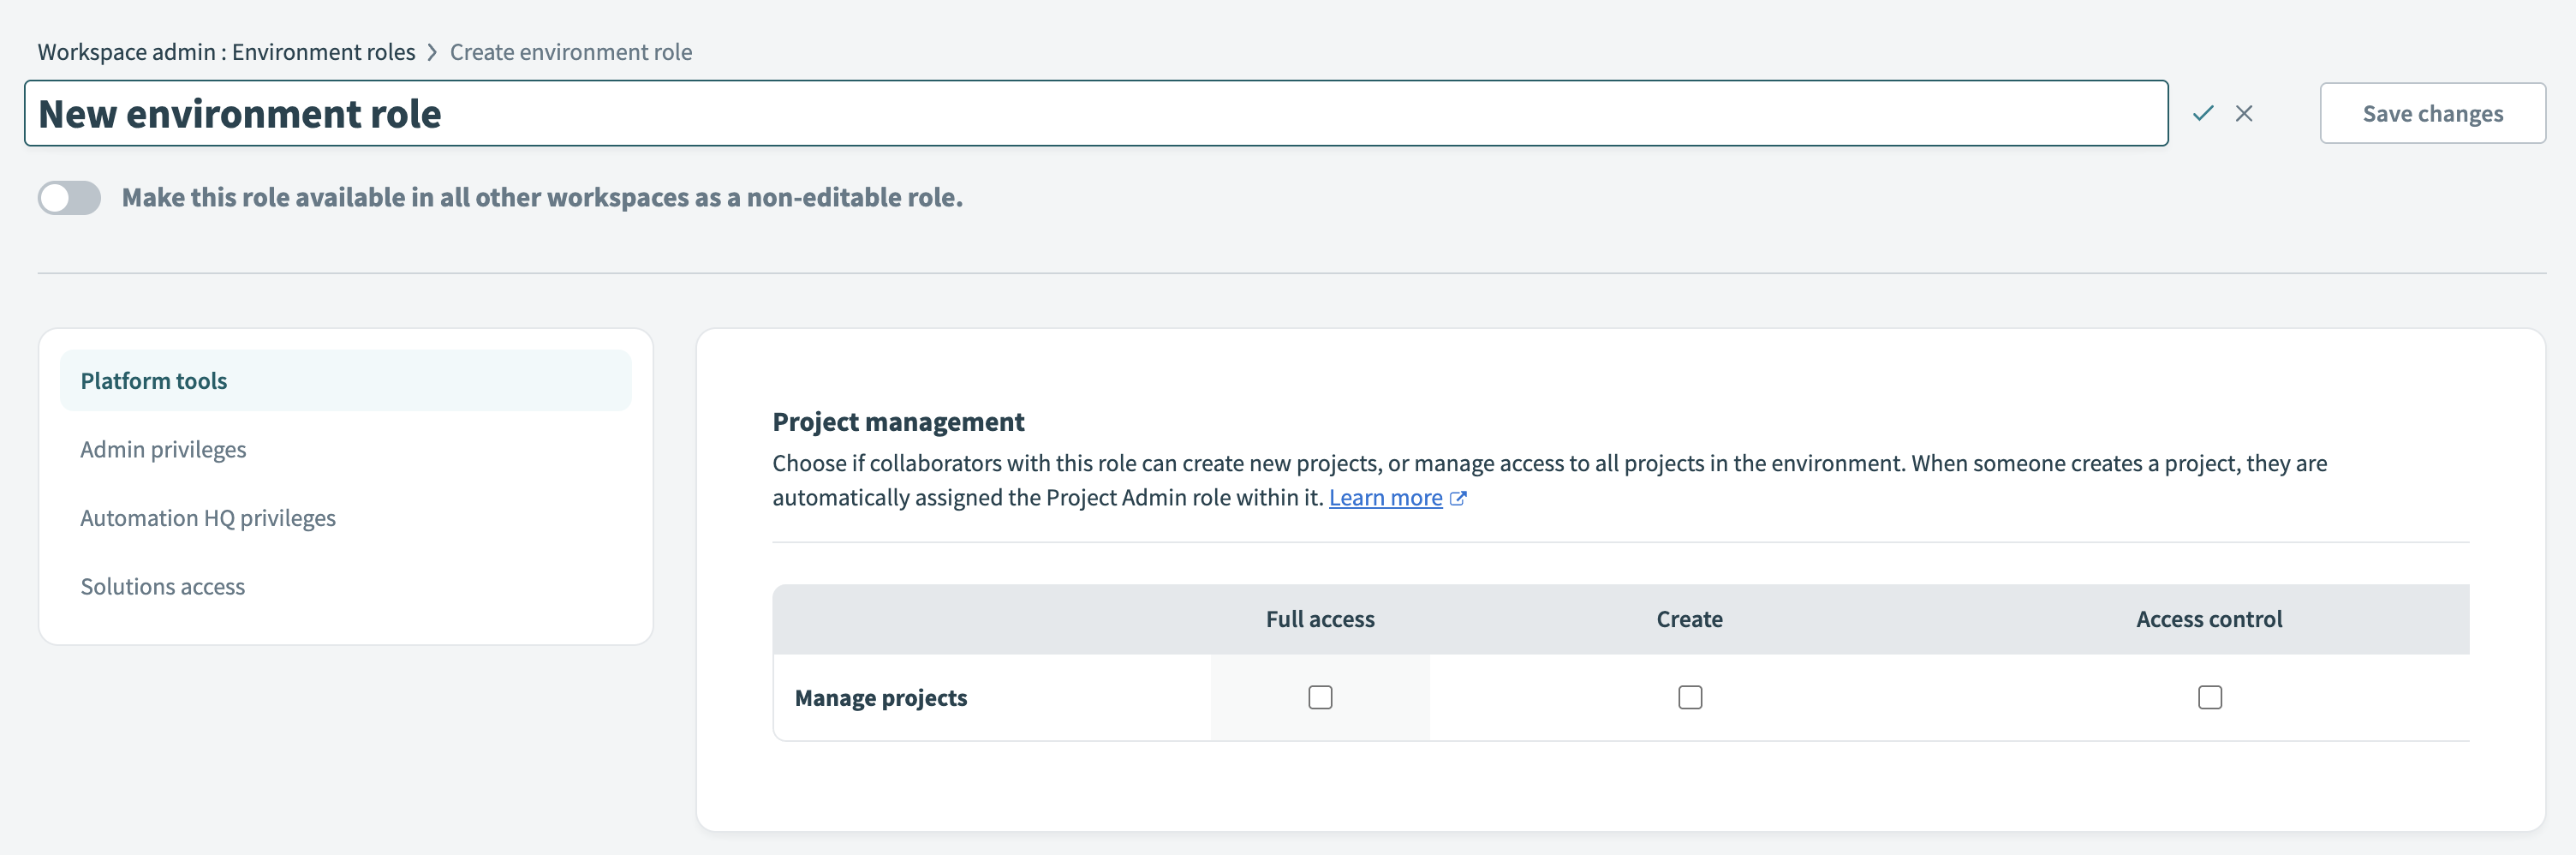The image size is (2576, 855).
Task: Toggle making this role available in all workspaces
Action: [x=68, y=198]
